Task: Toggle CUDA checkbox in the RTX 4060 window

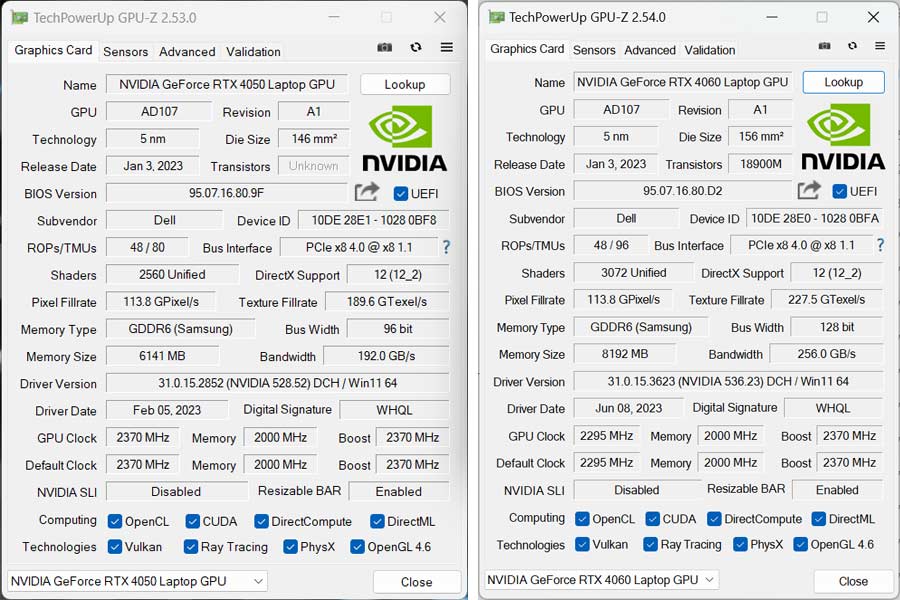Action: click(x=653, y=519)
